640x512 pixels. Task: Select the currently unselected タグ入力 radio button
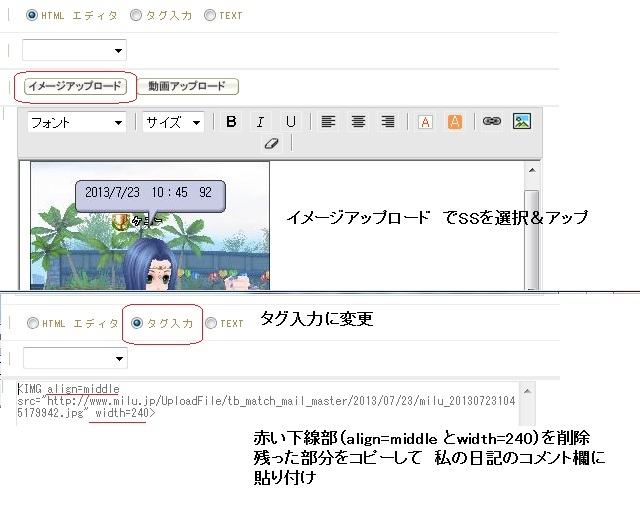tap(138, 16)
